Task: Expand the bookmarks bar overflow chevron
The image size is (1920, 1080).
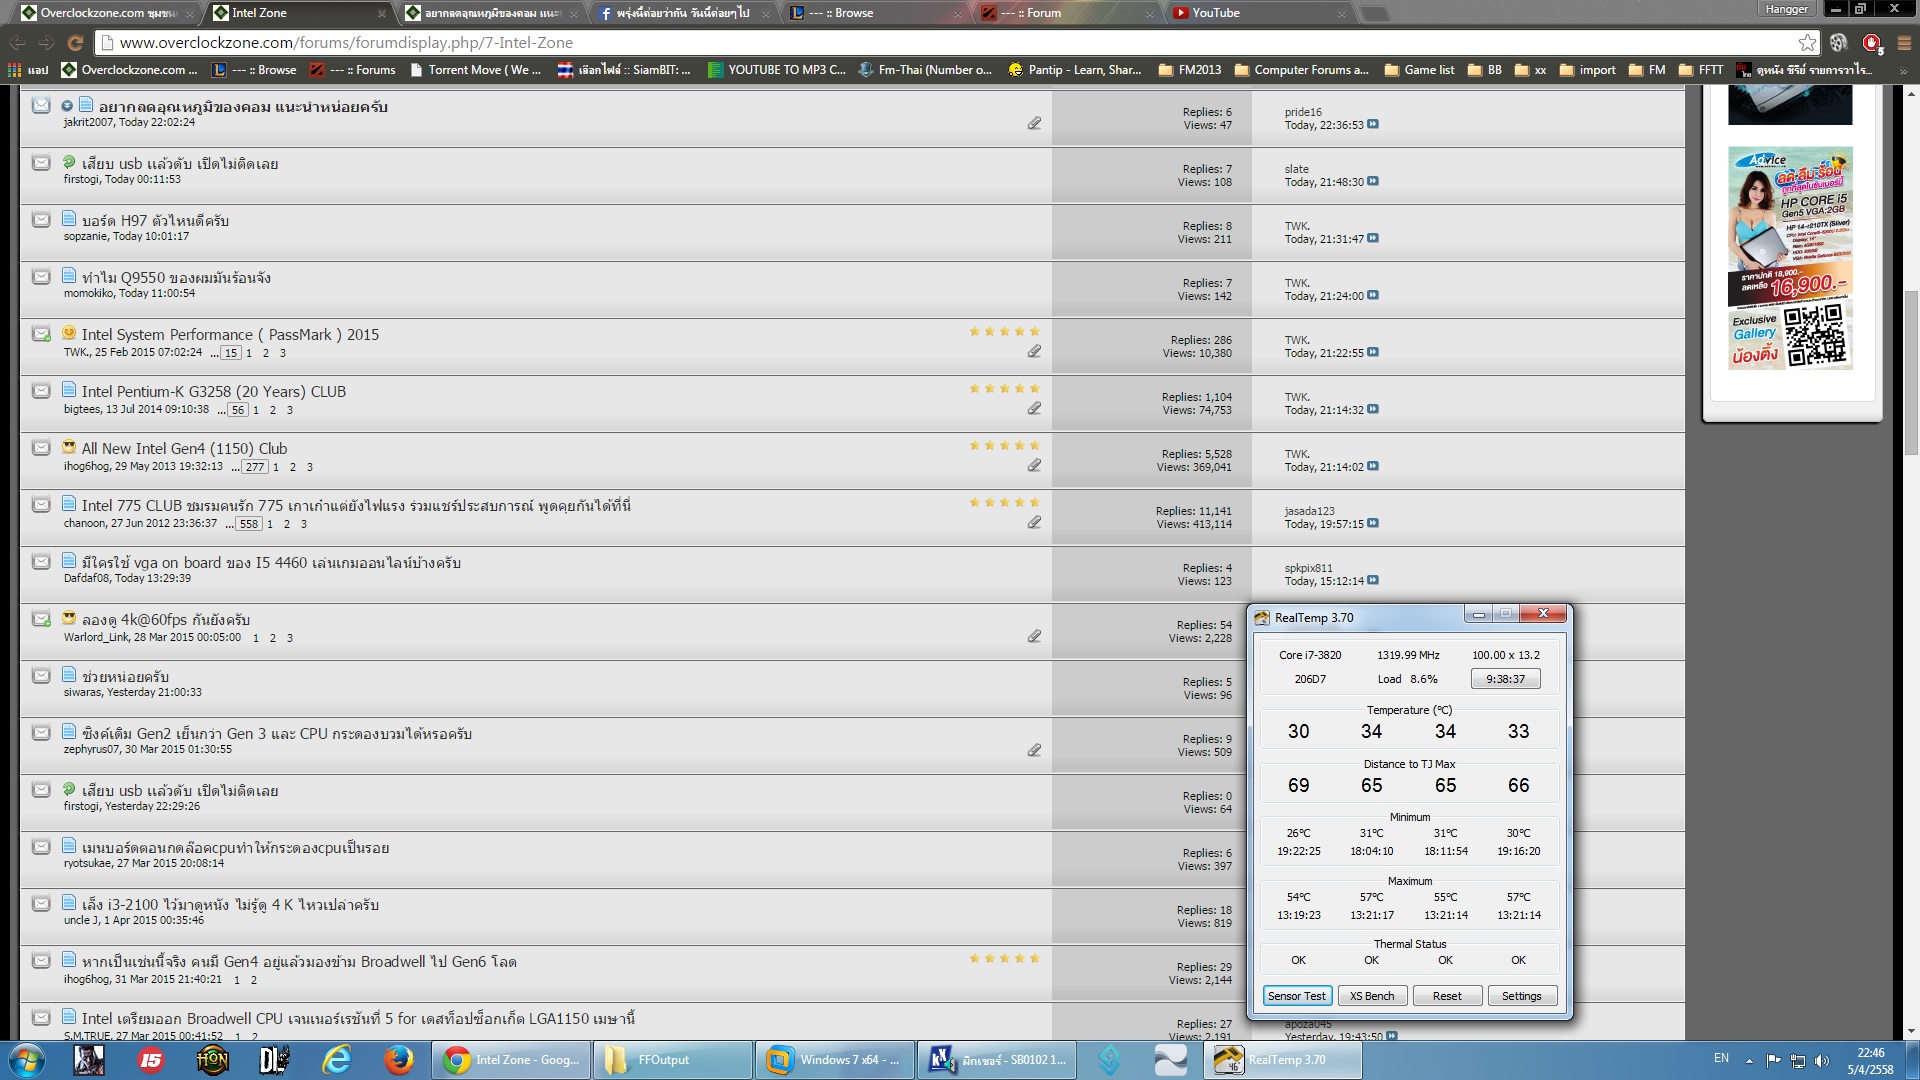Action: [1903, 71]
